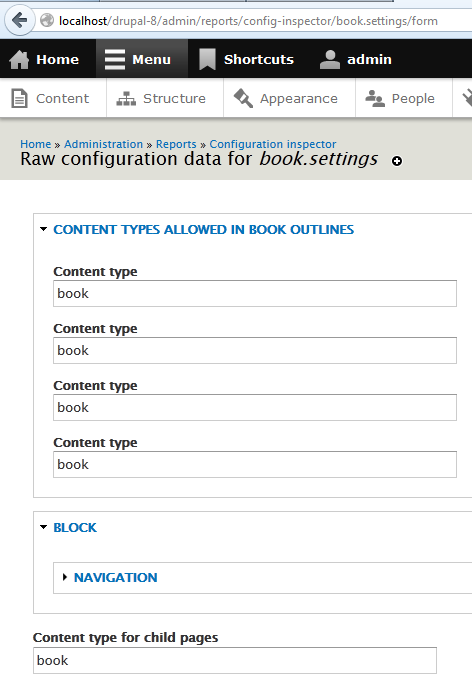Click the admin user silhouette icon

pos(329,60)
